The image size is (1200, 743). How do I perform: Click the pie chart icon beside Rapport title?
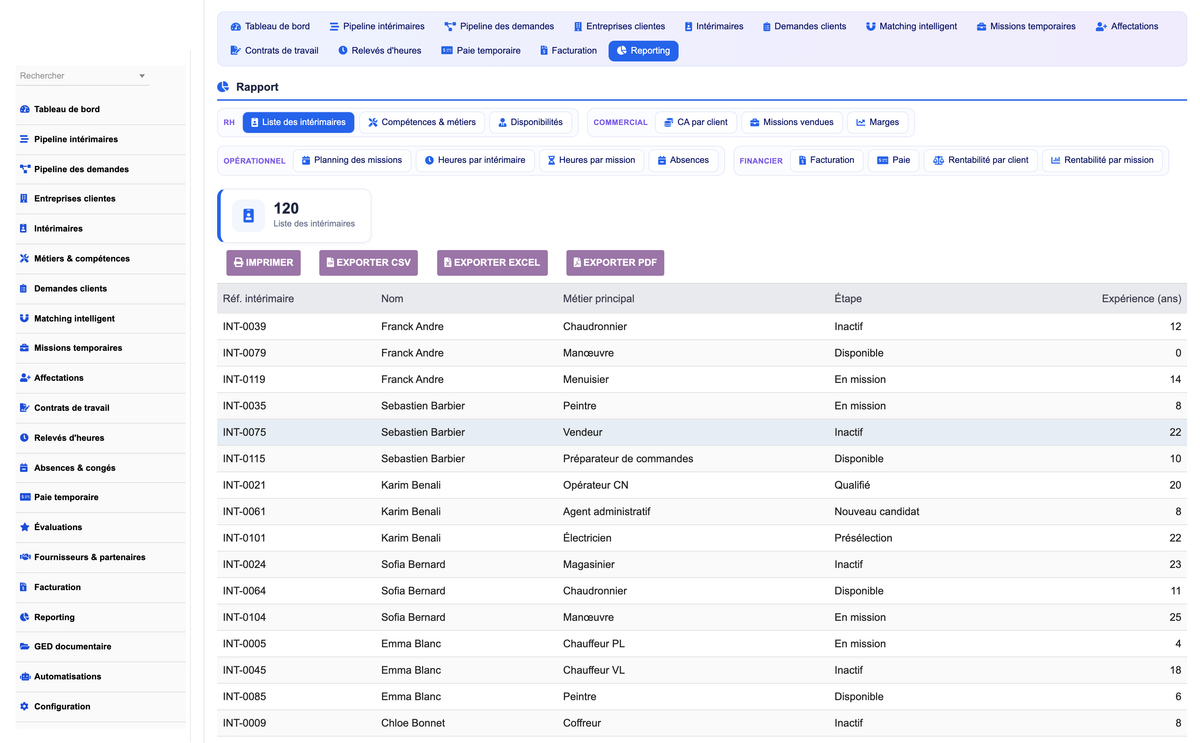click(x=223, y=87)
